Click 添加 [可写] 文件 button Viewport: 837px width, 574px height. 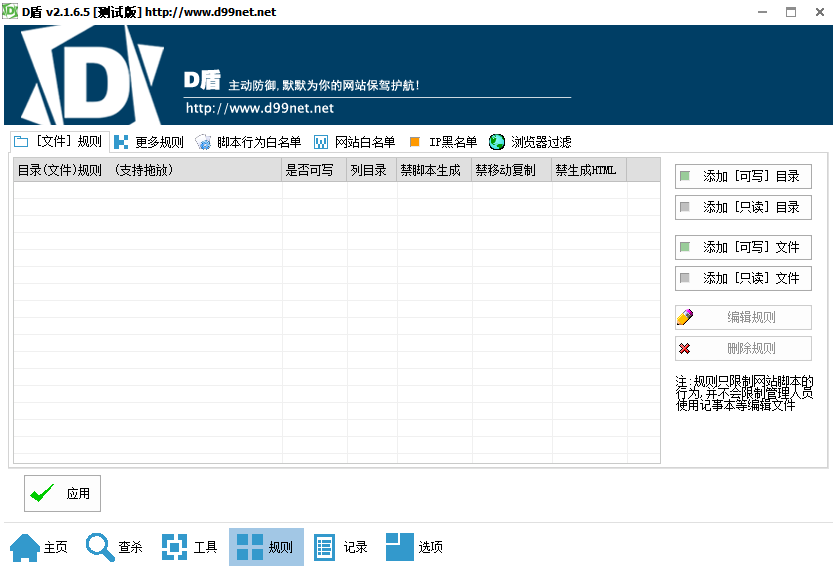[743, 247]
